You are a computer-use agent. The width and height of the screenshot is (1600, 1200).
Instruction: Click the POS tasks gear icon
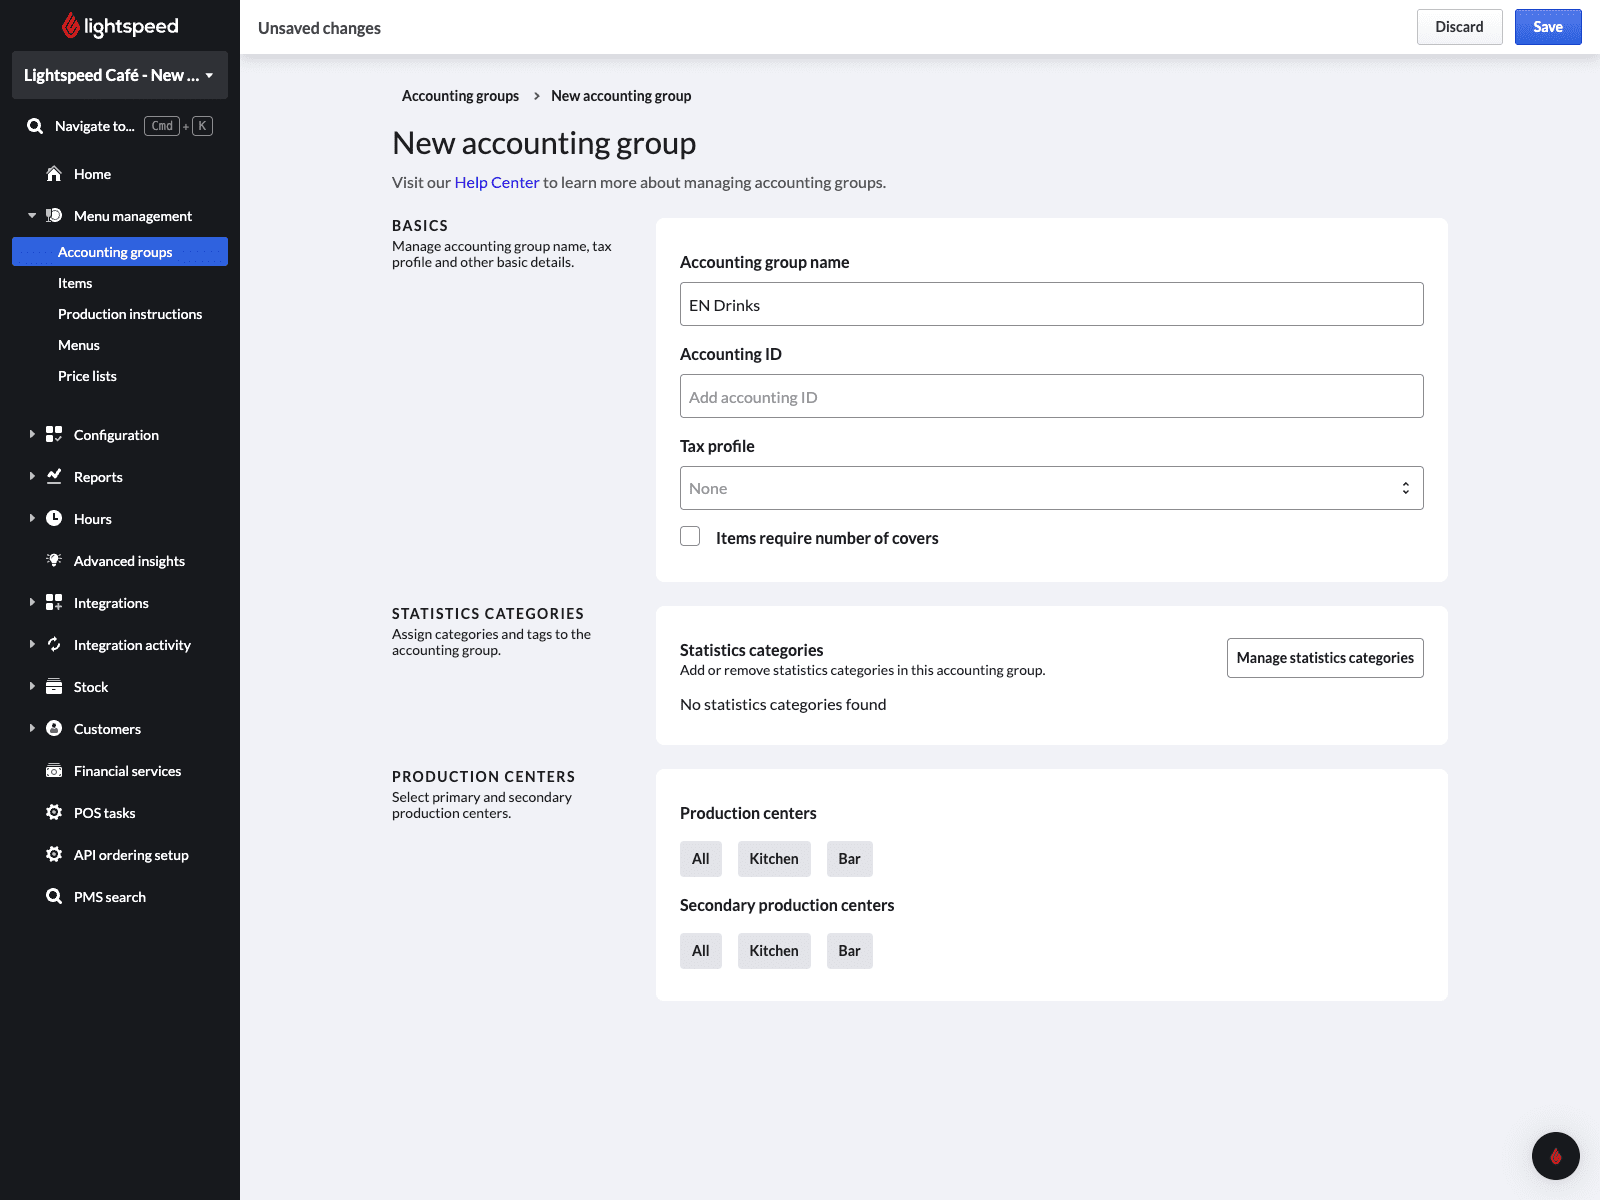54,813
